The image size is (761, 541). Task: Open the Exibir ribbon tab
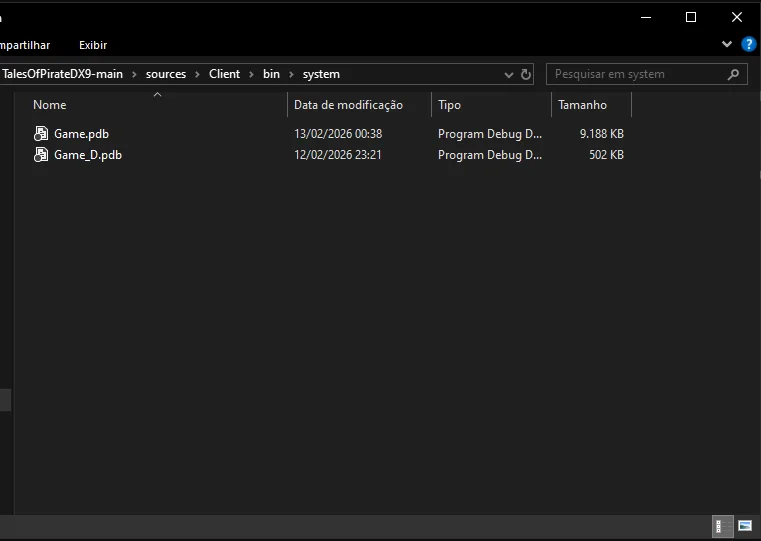tap(93, 45)
